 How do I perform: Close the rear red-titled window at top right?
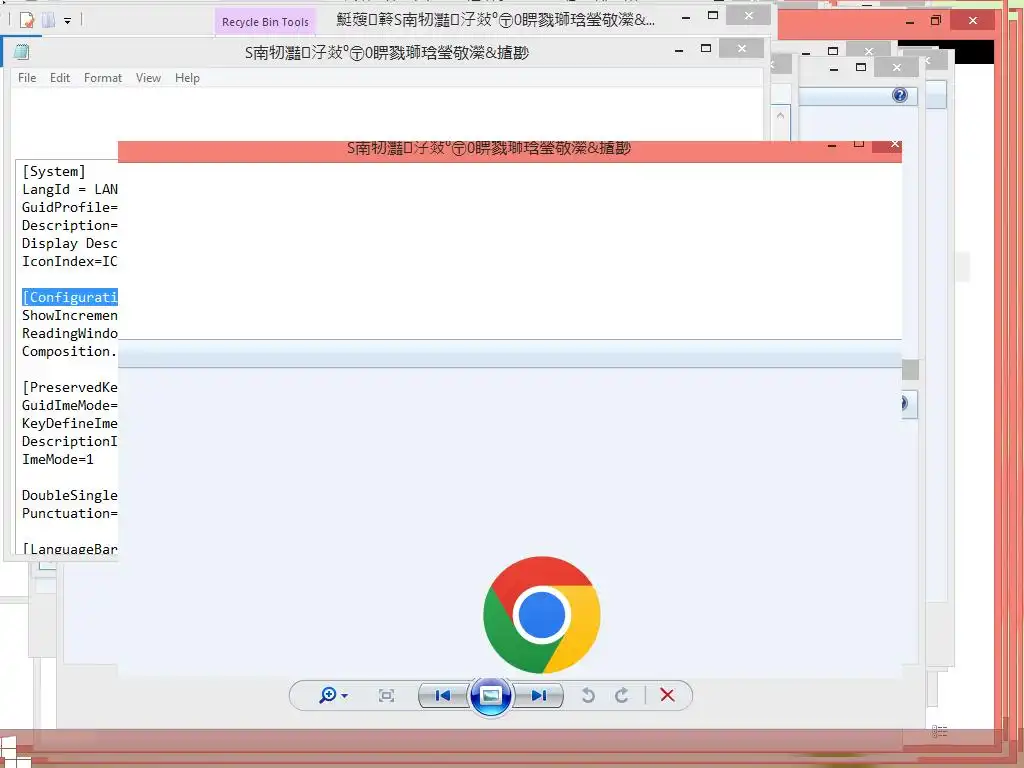click(973, 21)
